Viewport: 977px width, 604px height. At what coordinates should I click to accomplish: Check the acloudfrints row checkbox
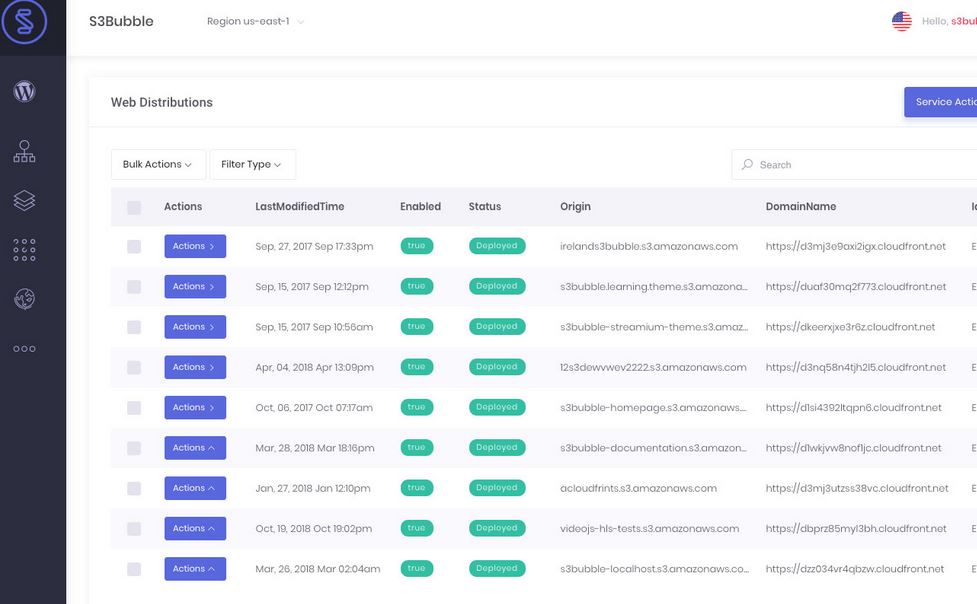[x=134, y=488]
